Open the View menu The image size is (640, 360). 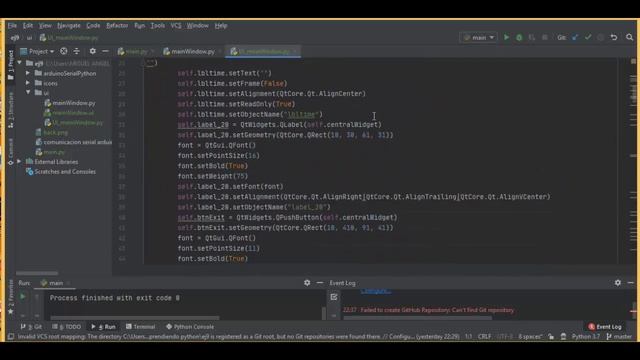click(45, 25)
